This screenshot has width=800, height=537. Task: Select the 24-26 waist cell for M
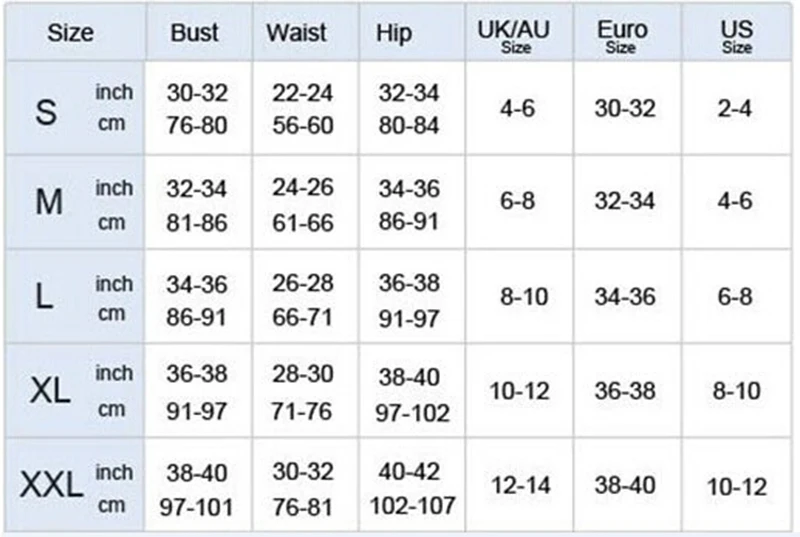(303, 188)
